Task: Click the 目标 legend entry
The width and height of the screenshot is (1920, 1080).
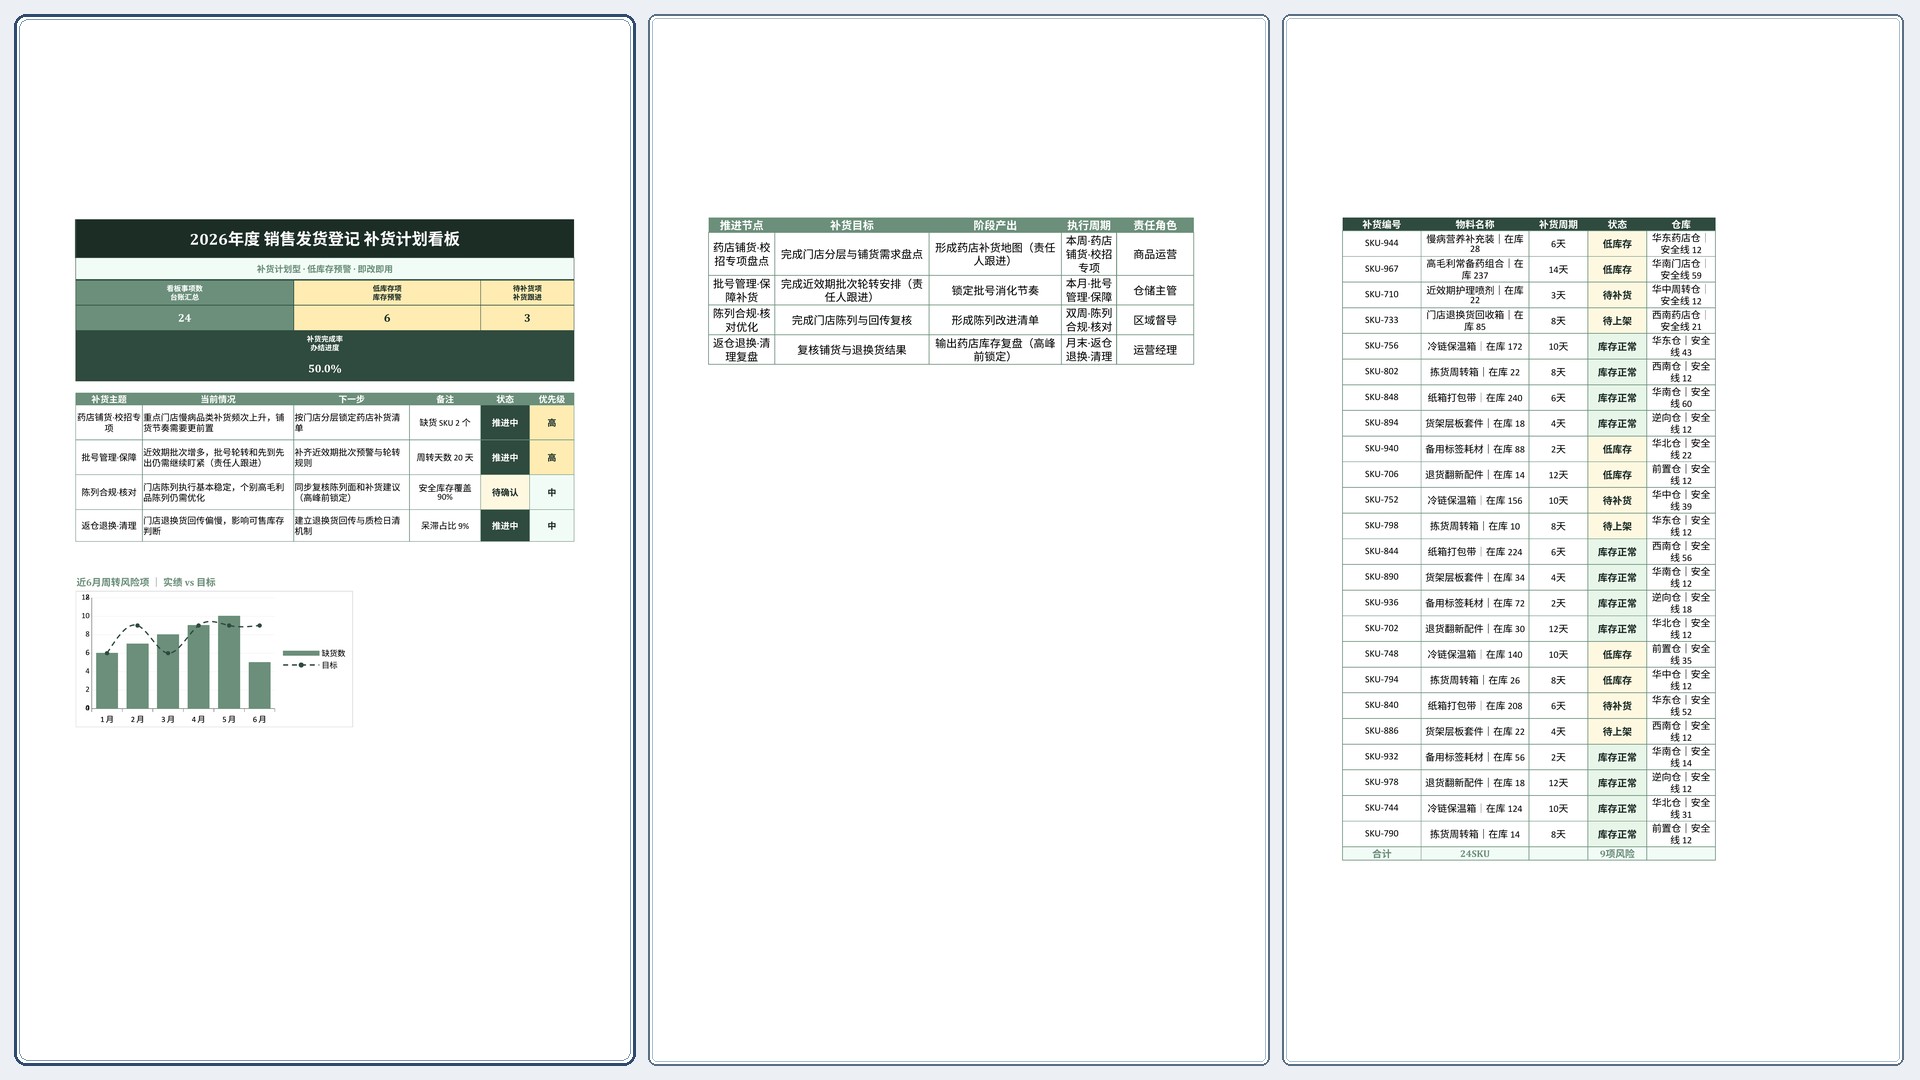Action: [311, 665]
